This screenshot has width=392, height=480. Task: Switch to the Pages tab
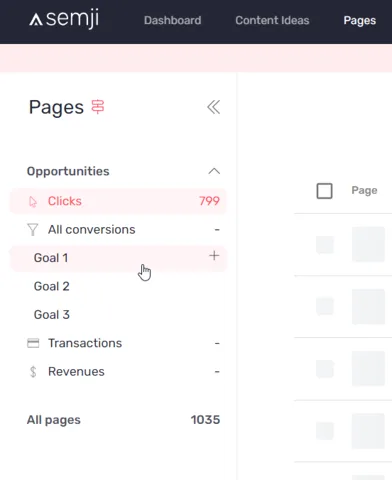pyautogui.click(x=360, y=20)
